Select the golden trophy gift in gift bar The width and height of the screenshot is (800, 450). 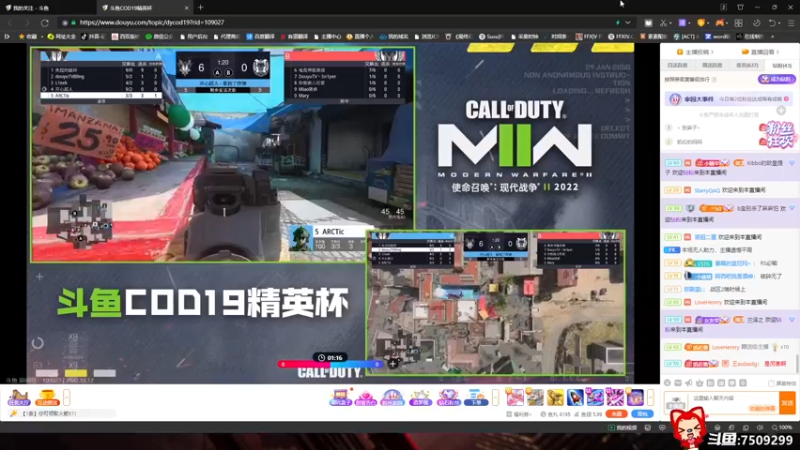click(555, 397)
